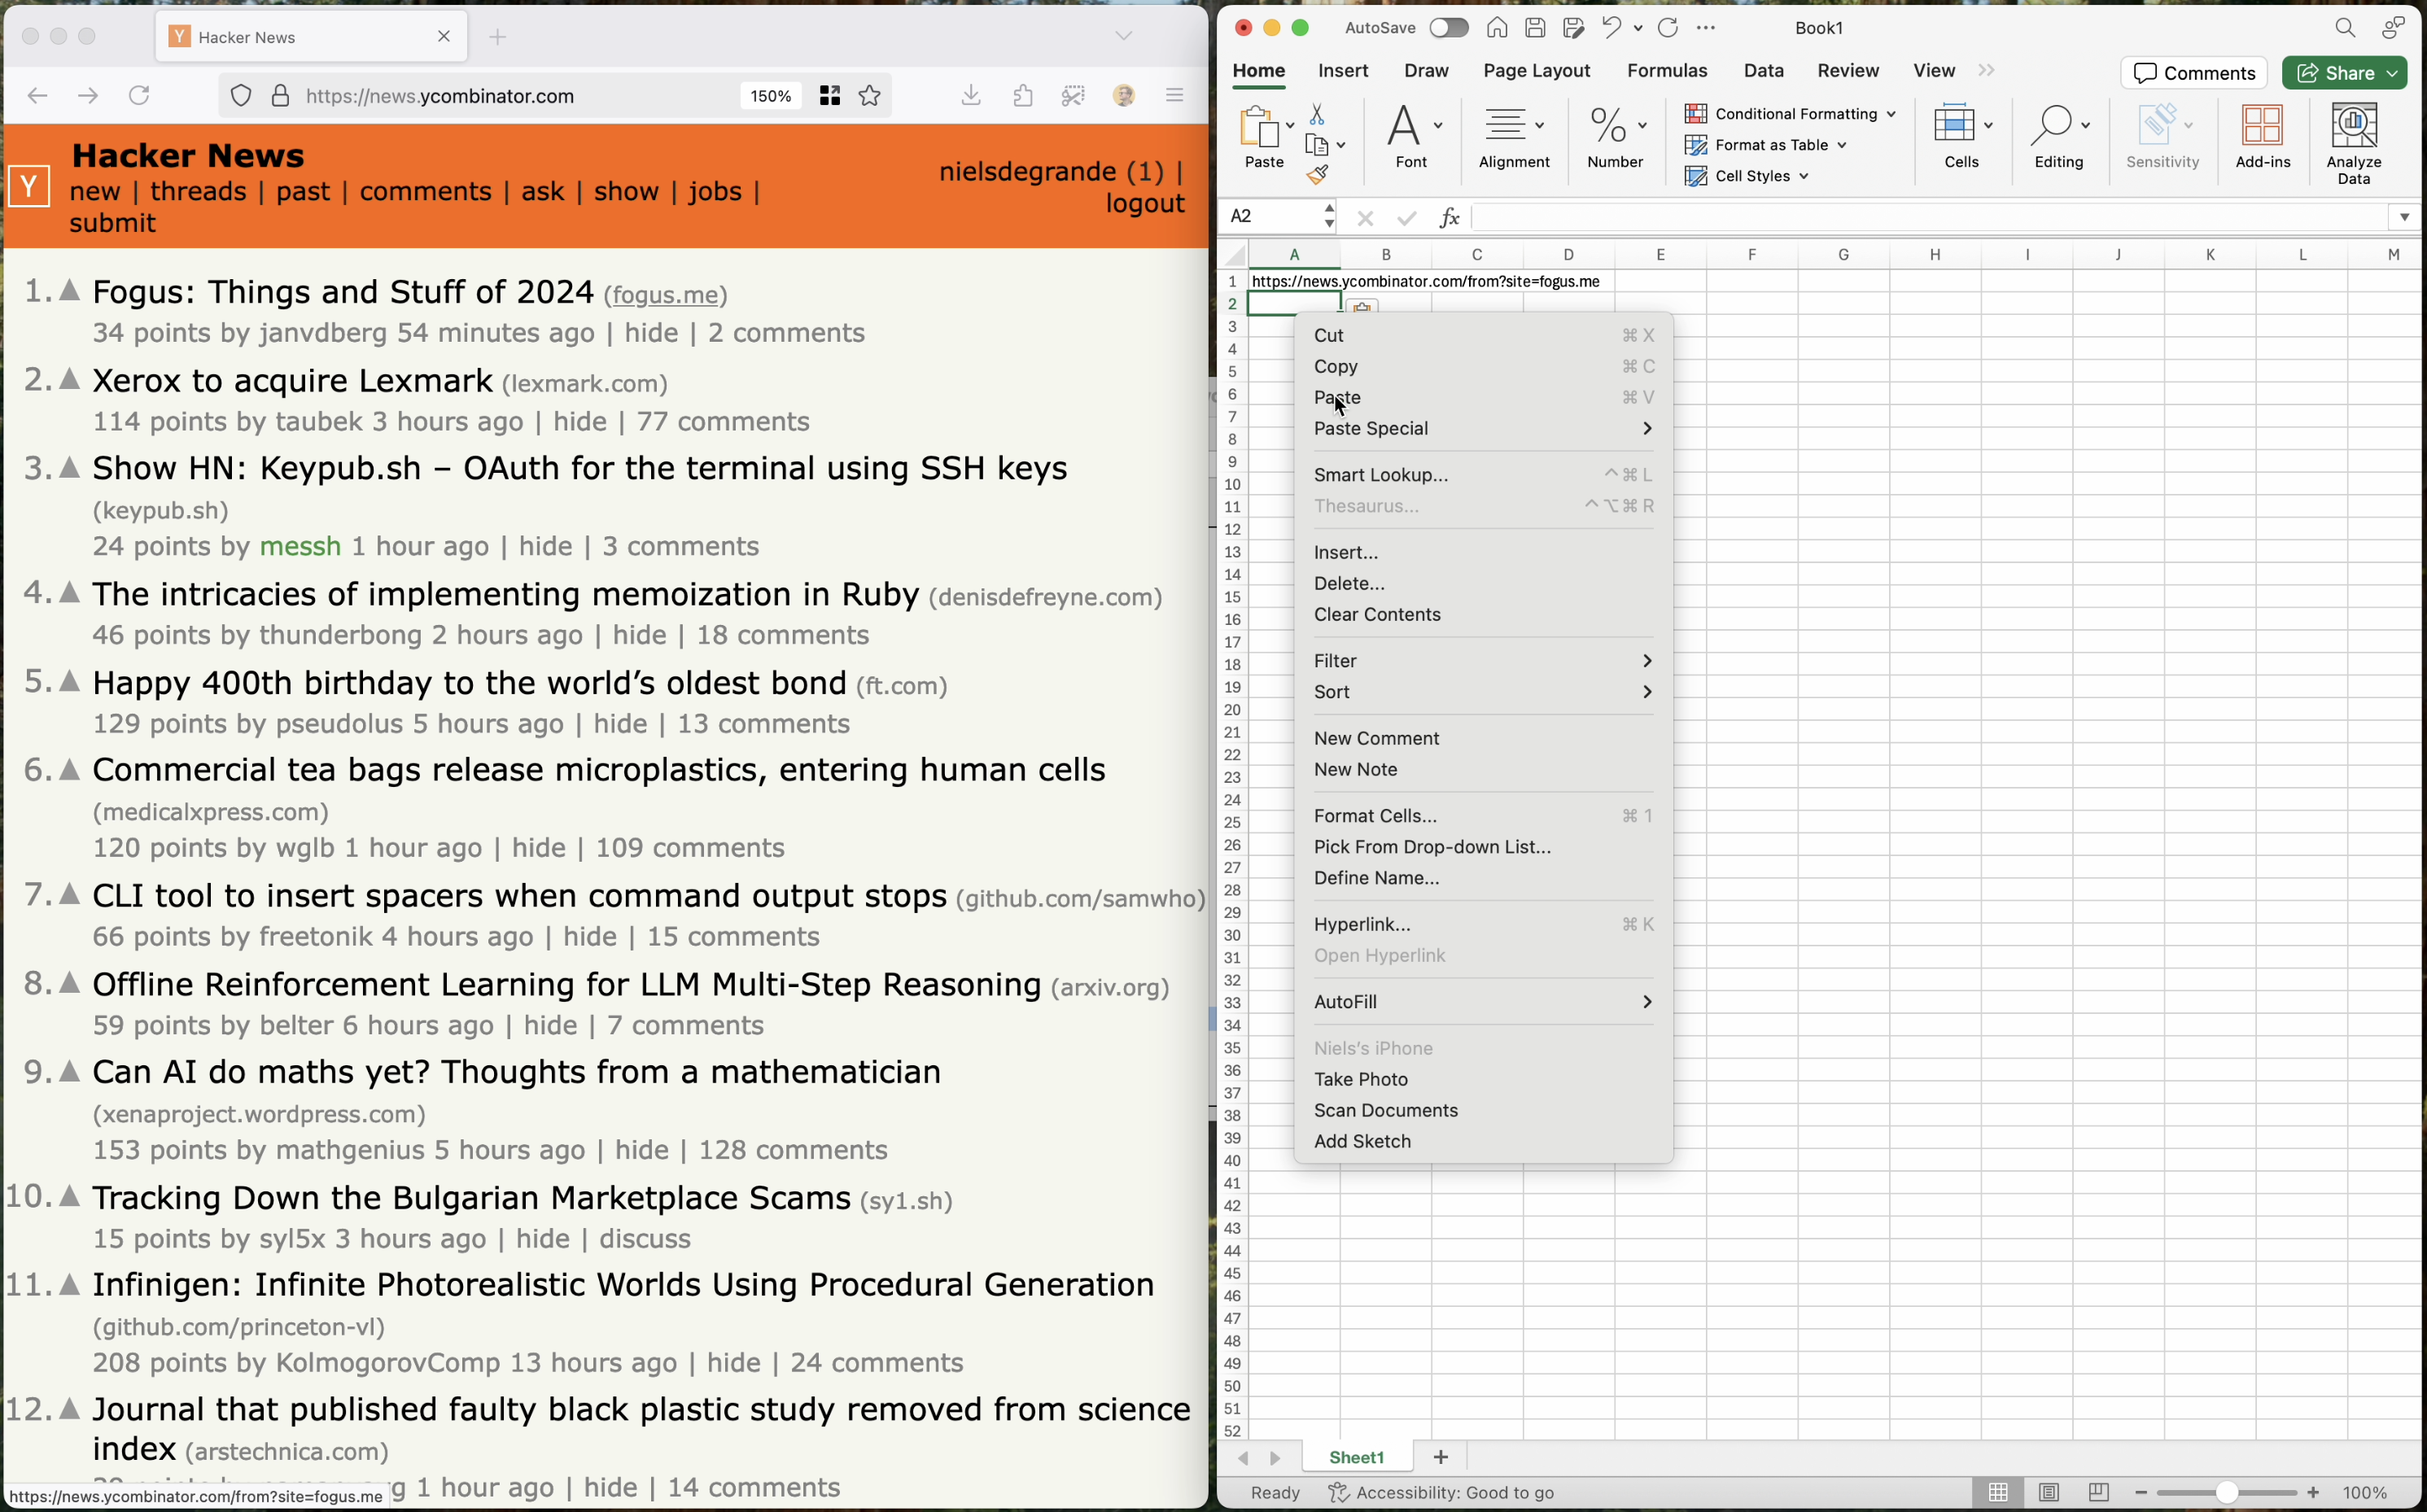The image size is (2427, 1512).
Task: Click the Comments button in Excel
Action: point(2194,73)
